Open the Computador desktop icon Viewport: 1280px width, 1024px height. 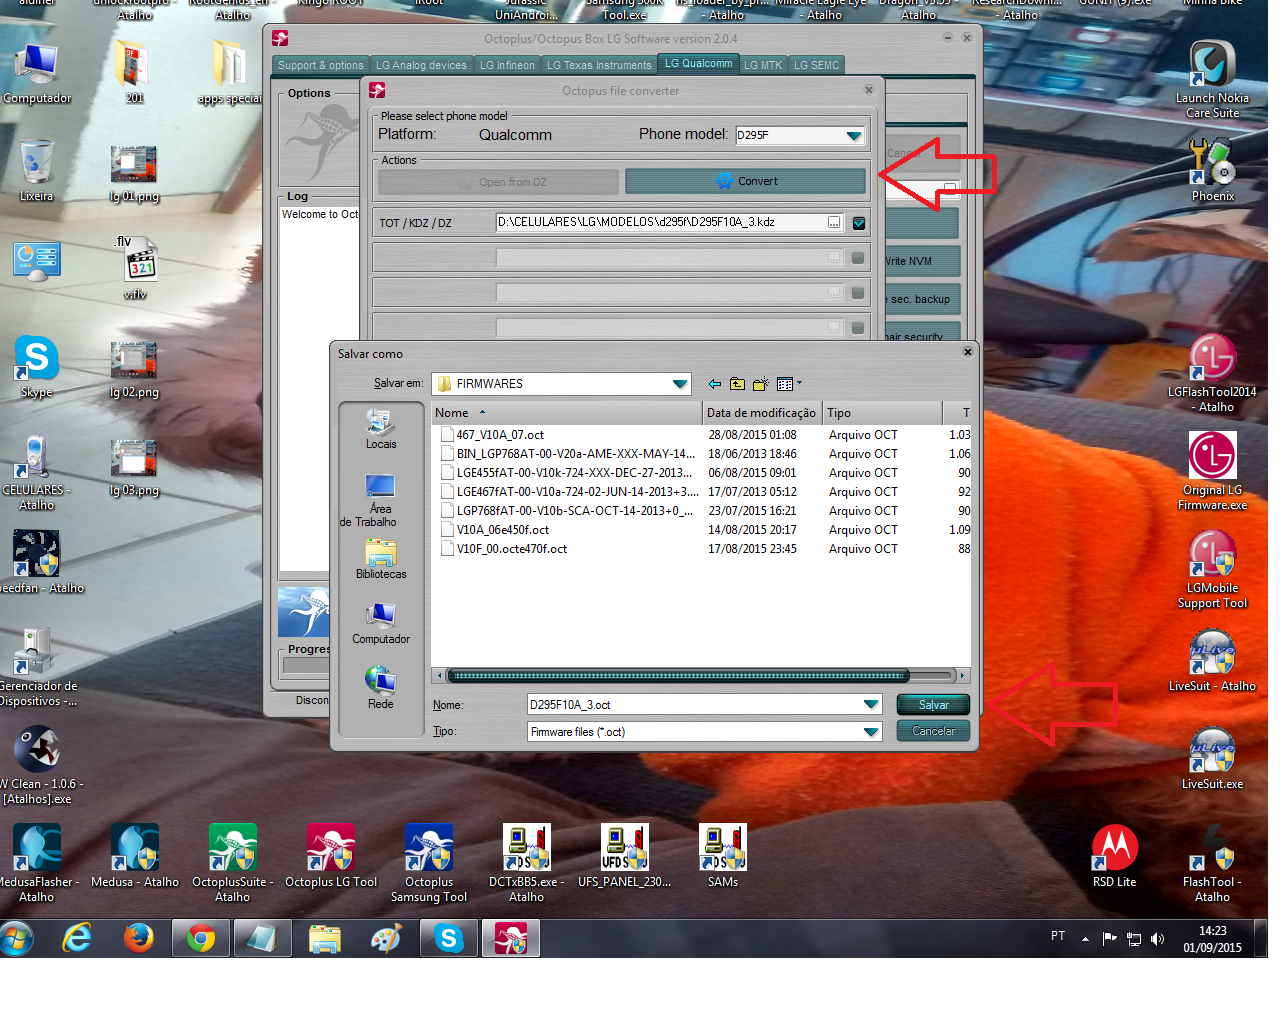(x=37, y=73)
